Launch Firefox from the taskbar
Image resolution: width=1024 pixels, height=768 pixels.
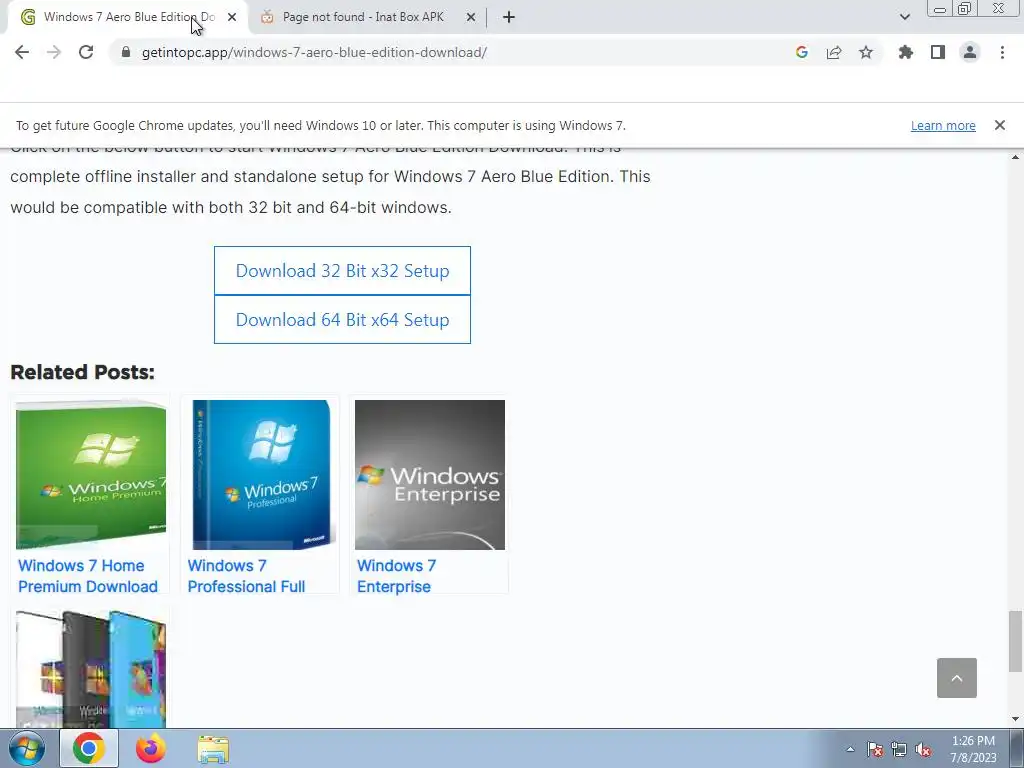click(x=151, y=748)
